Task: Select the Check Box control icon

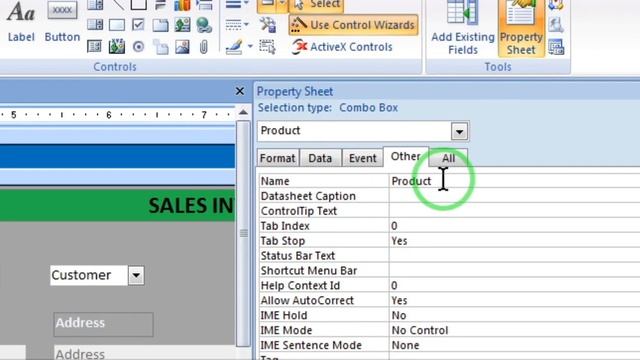Action: [138, 24]
